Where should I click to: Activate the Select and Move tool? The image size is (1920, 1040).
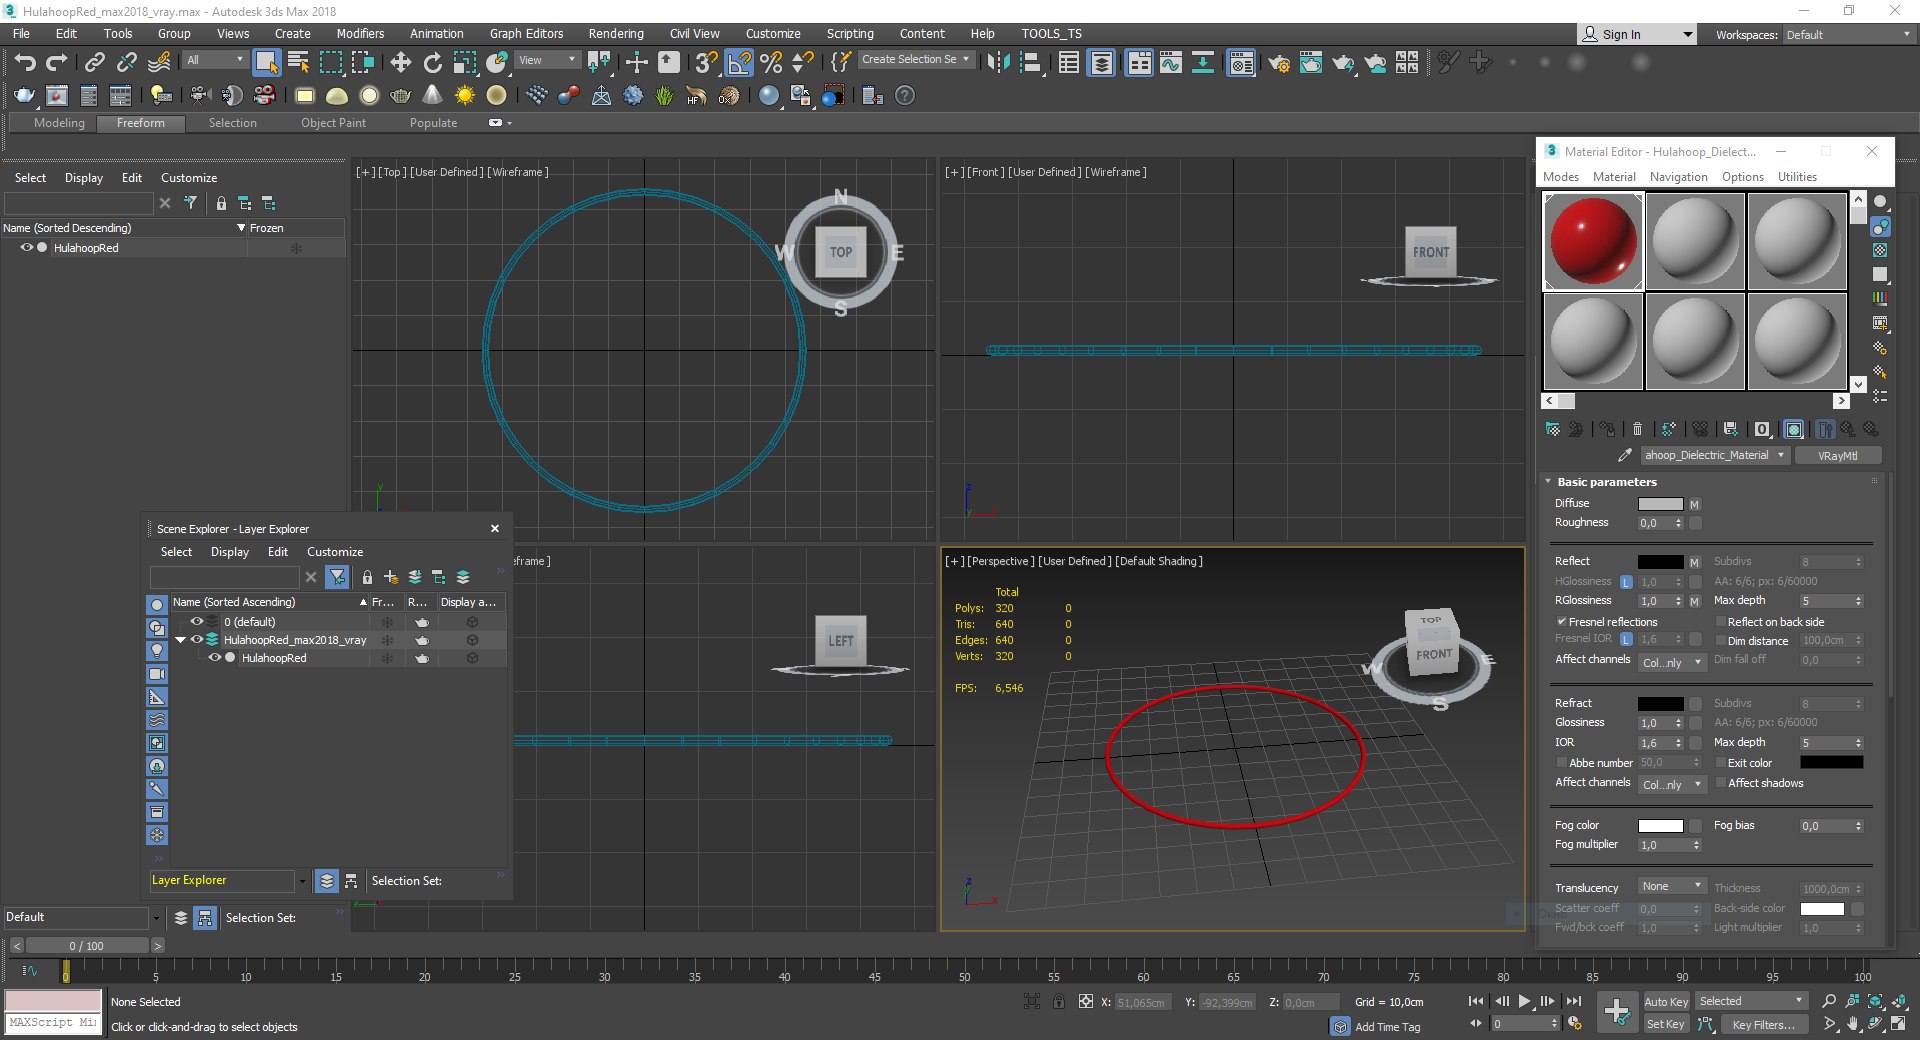point(401,63)
